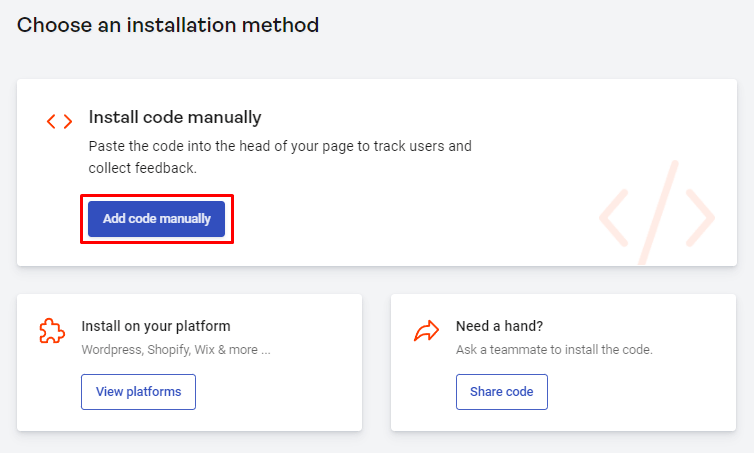Select the Install code manually heading
This screenshot has width=754, height=453.
(x=175, y=117)
